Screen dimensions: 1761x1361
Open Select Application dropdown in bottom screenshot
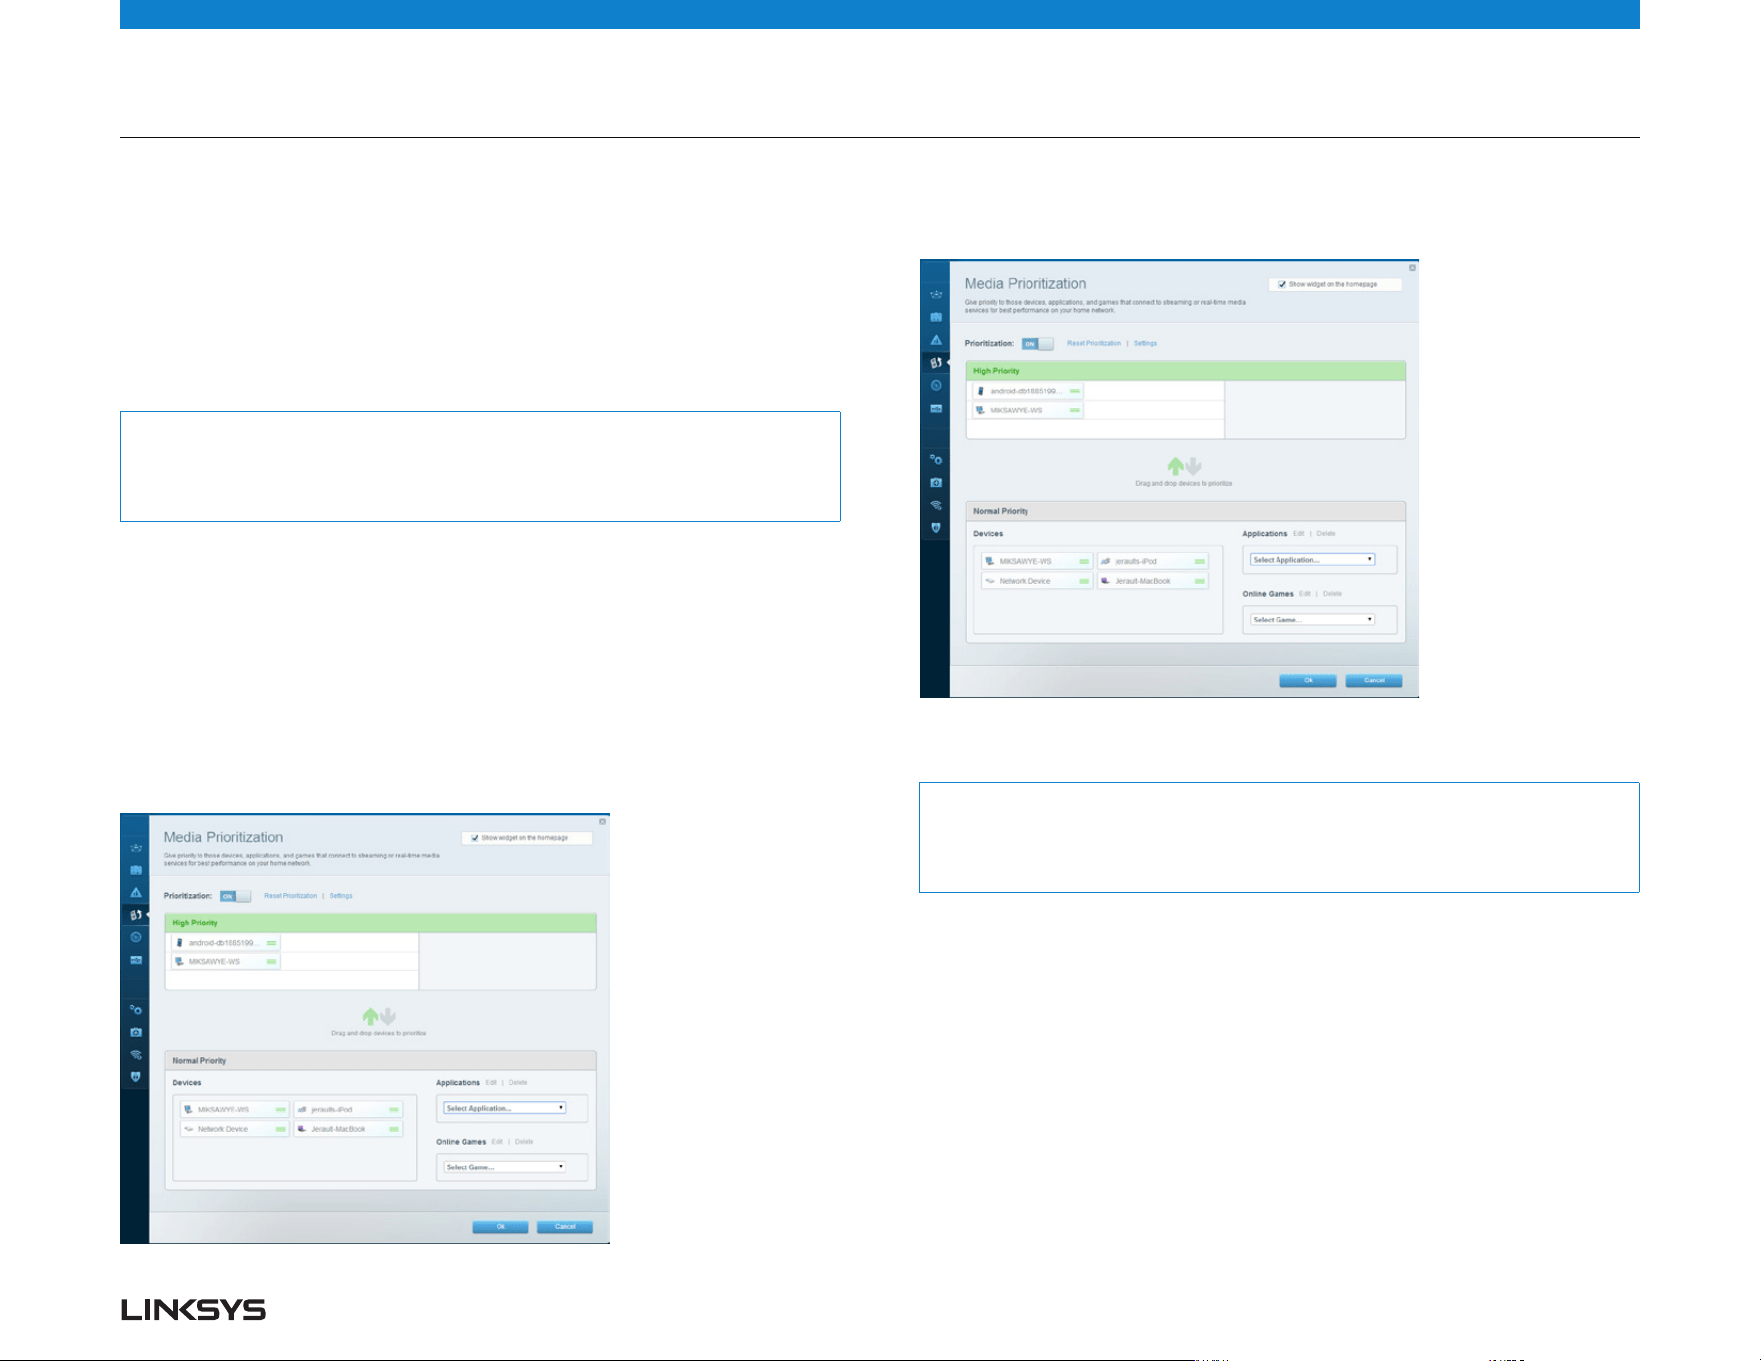(505, 1108)
